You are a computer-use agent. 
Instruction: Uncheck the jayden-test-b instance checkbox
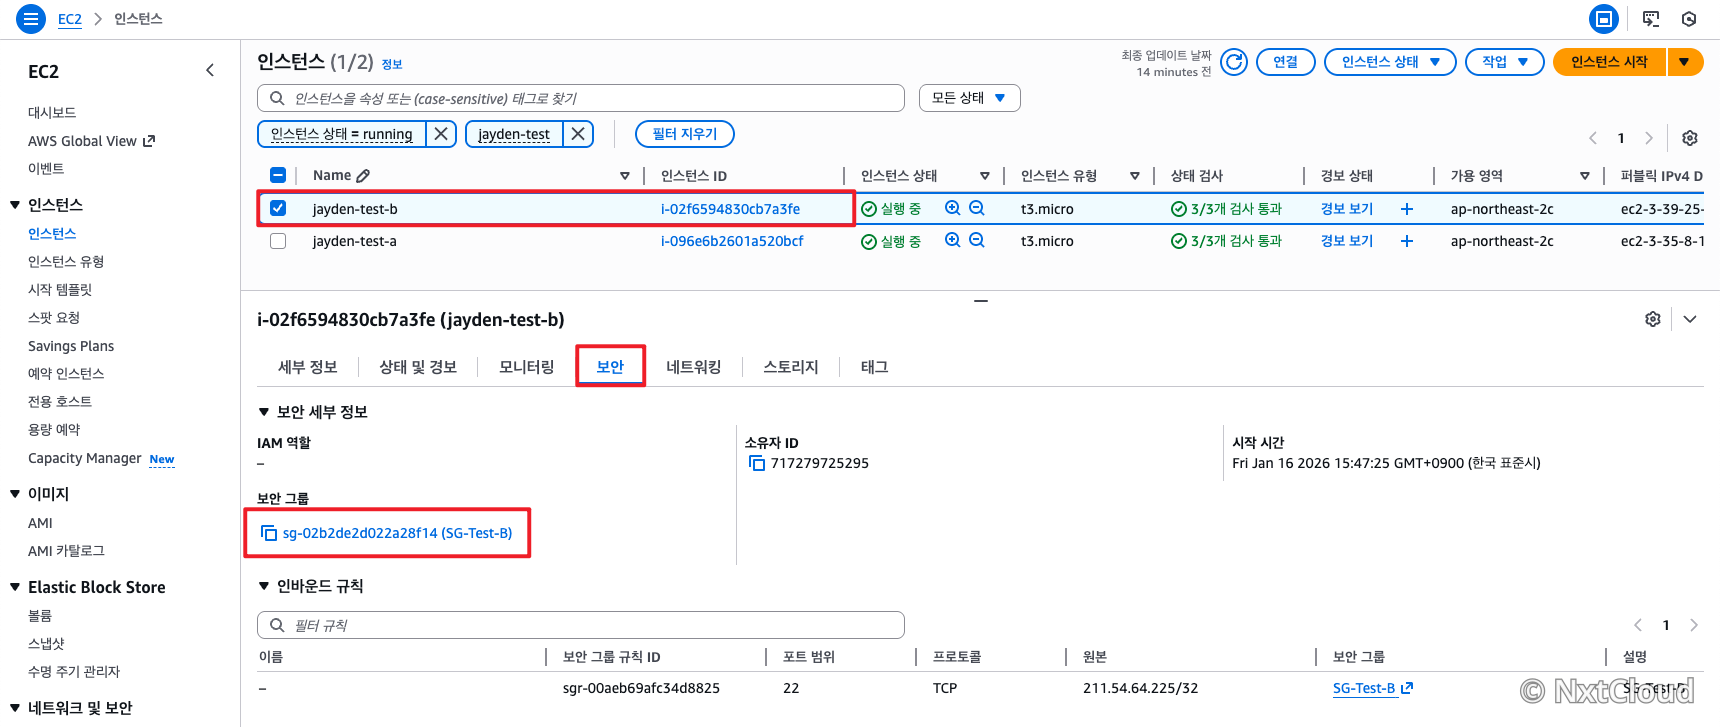[278, 208]
